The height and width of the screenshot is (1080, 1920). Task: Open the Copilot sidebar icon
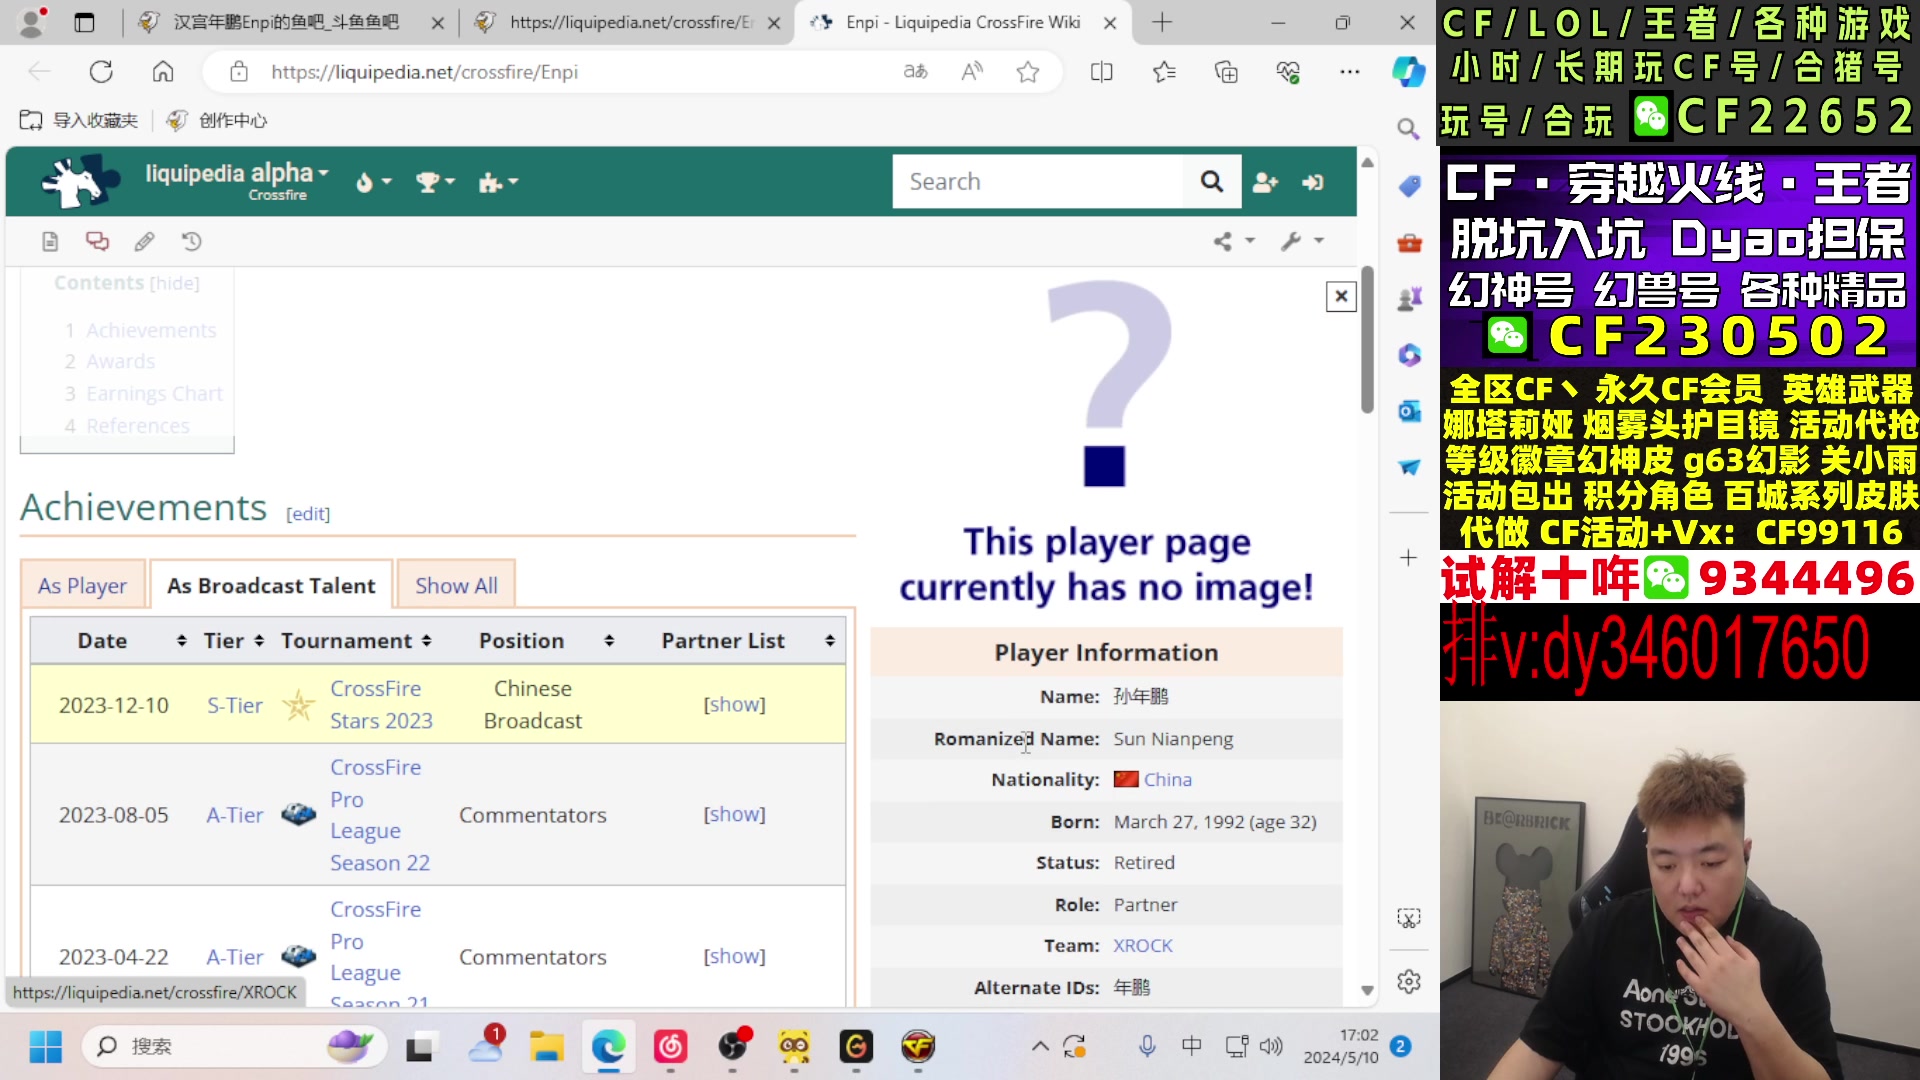tap(1408, 72)
